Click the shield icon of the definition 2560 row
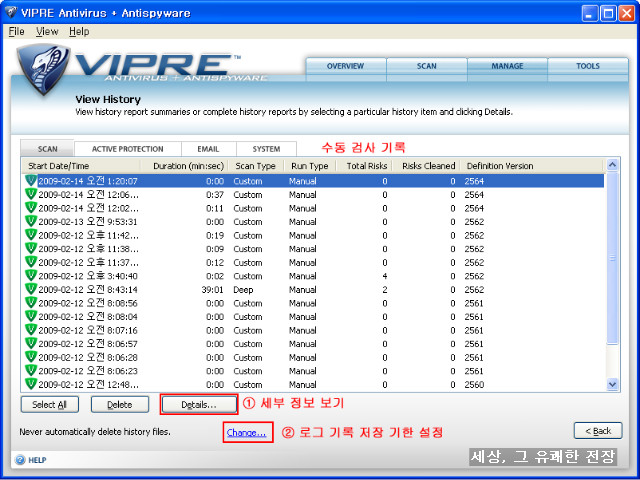Image resolution: width=640 pixels, height=480 pixels. tap(31, 384)
